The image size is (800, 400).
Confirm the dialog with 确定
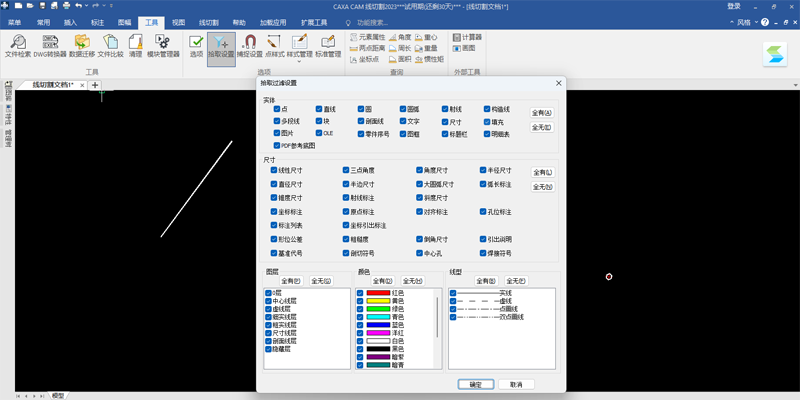[x=476, y=384]
